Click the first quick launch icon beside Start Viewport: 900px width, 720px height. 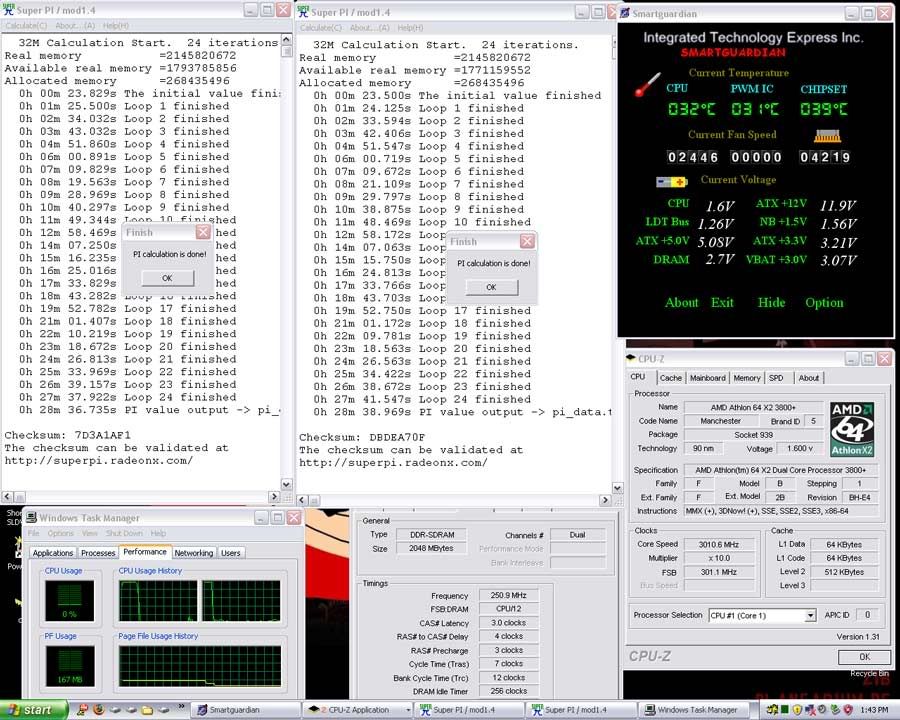pyautogui.click(x=83, y=710)
